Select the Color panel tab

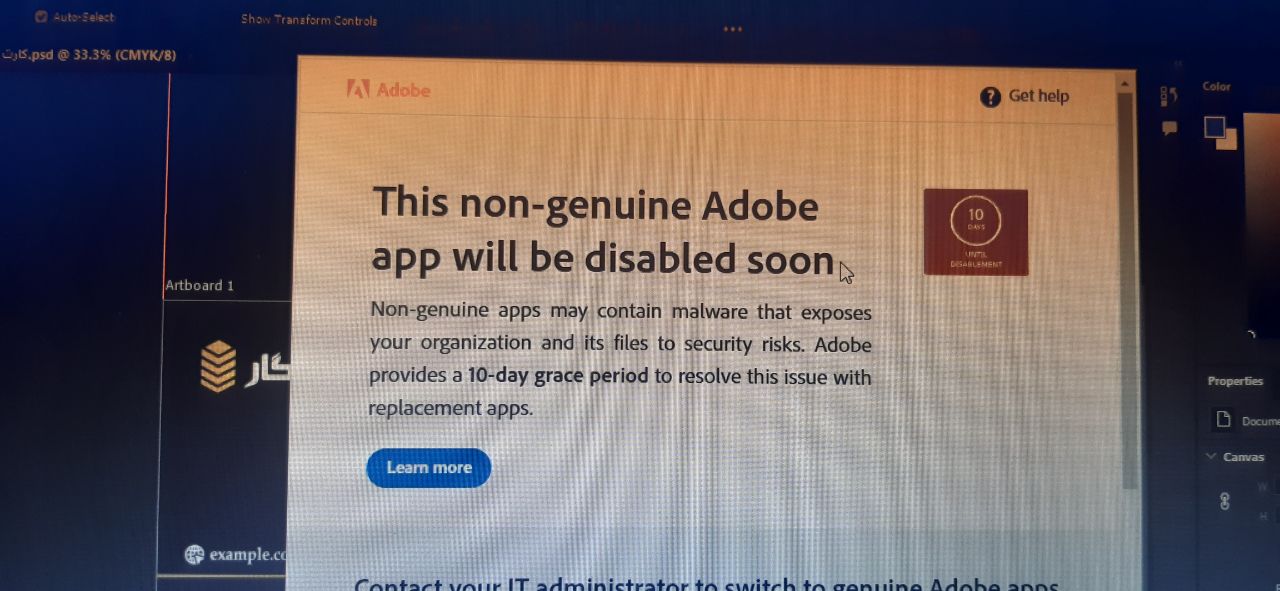click(x=1216, y=87)
